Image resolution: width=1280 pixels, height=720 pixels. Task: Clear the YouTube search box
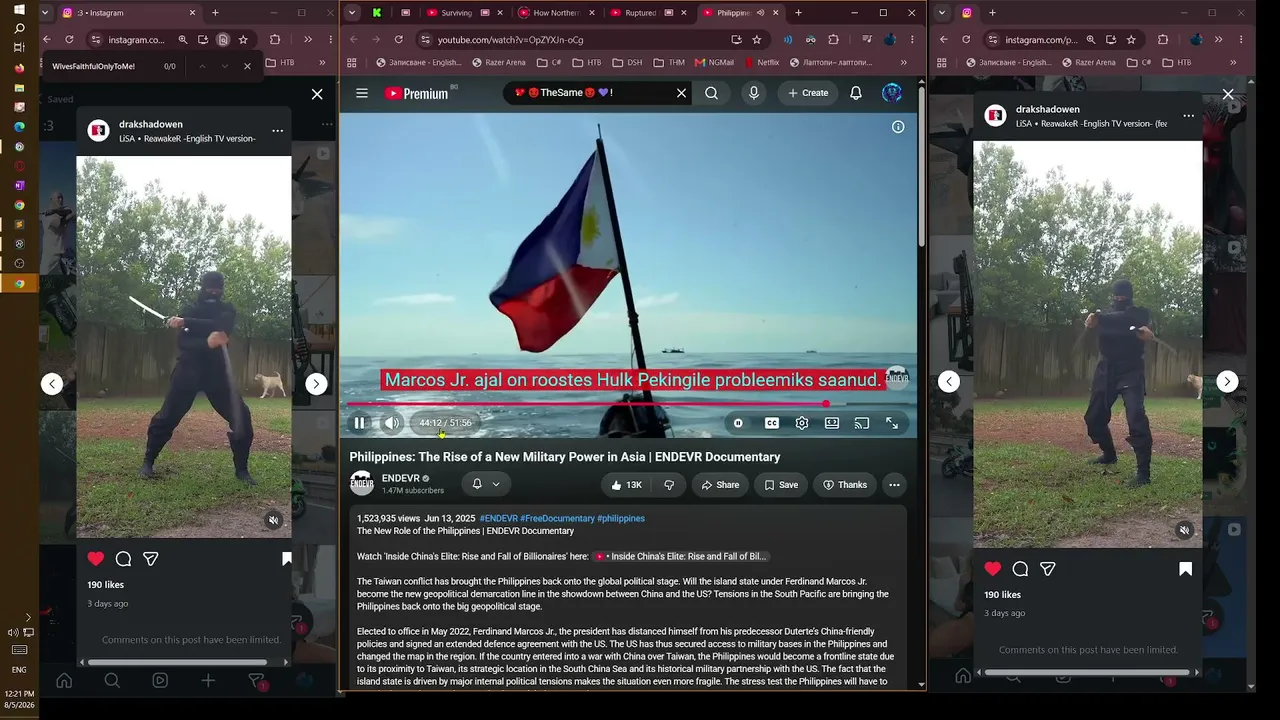click(681, 93)
